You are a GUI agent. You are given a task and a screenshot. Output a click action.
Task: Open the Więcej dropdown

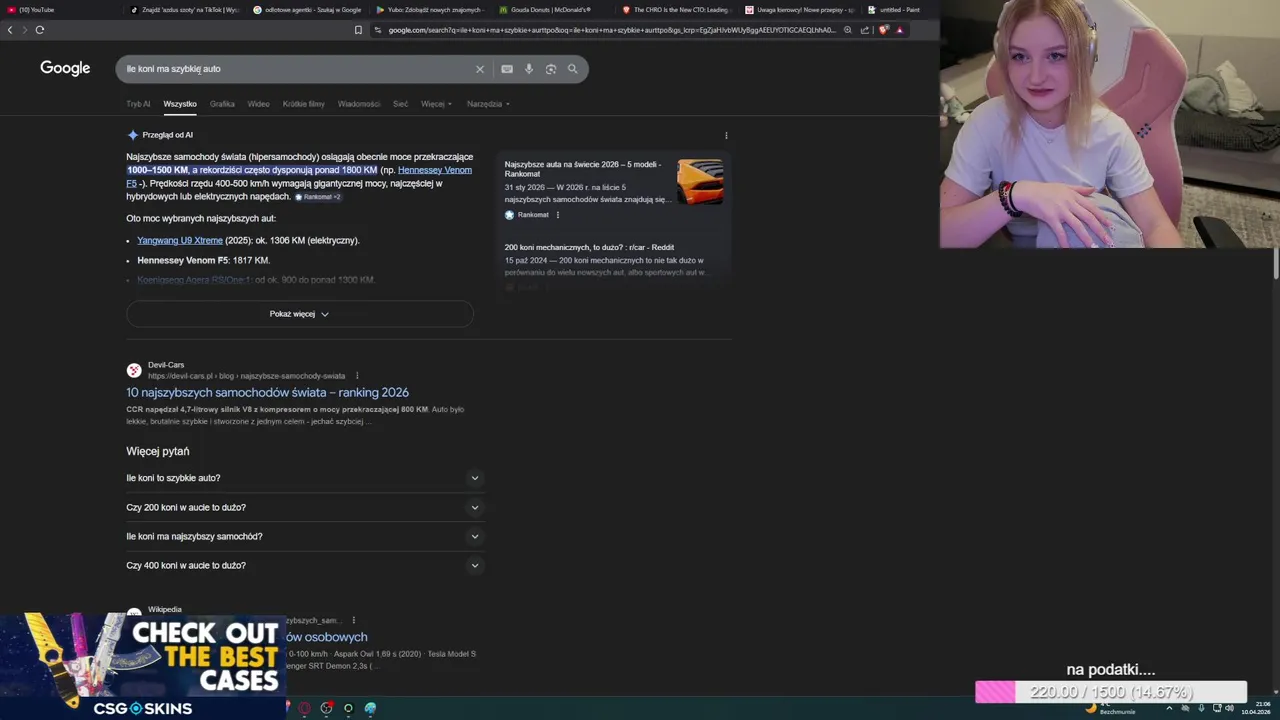coord(436,104)
